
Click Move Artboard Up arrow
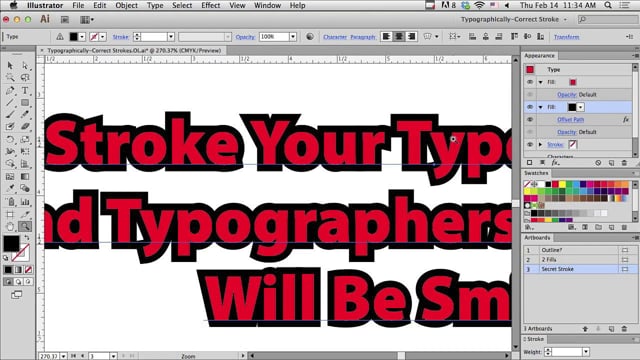click(x=585, y=329)
